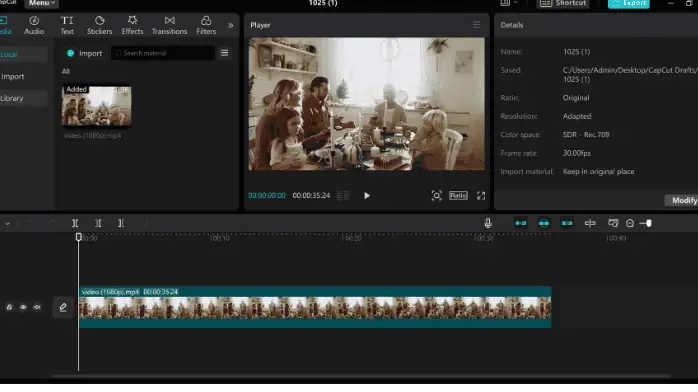698x392 pixels.
Task: Click the timeline cover settings icon
Action: coord(613,223)
